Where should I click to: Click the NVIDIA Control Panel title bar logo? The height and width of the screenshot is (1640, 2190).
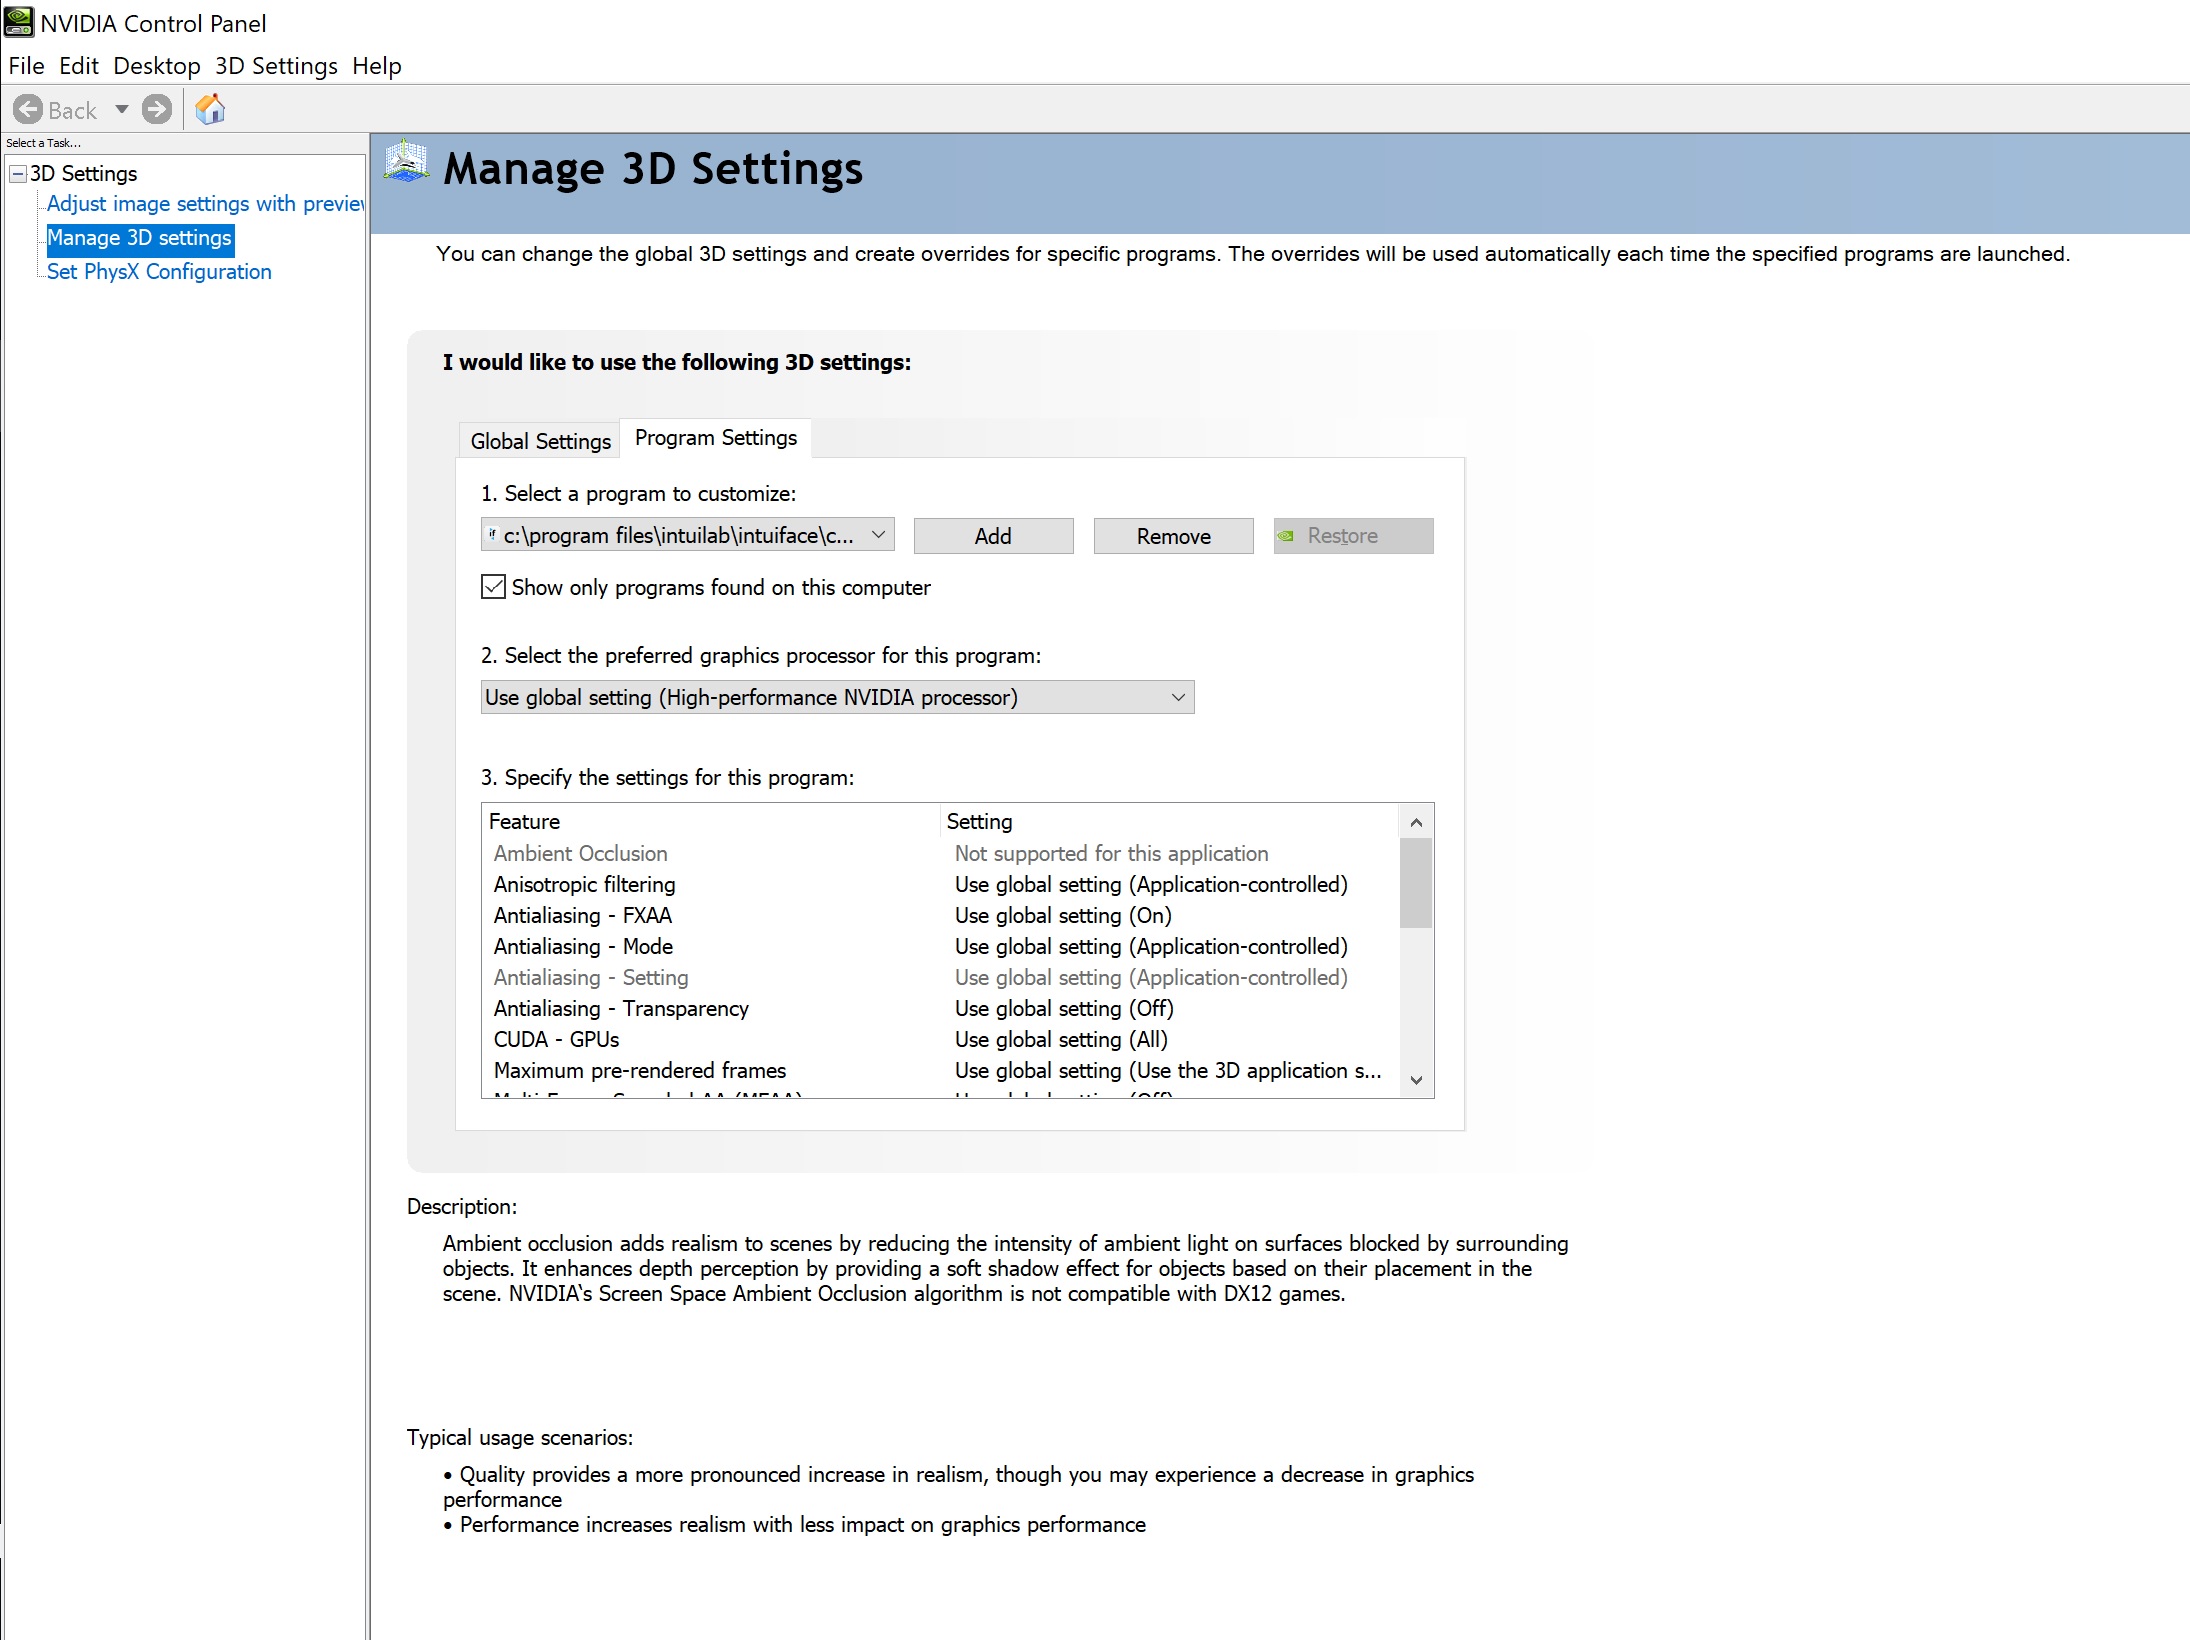click(x=20, y=22)
